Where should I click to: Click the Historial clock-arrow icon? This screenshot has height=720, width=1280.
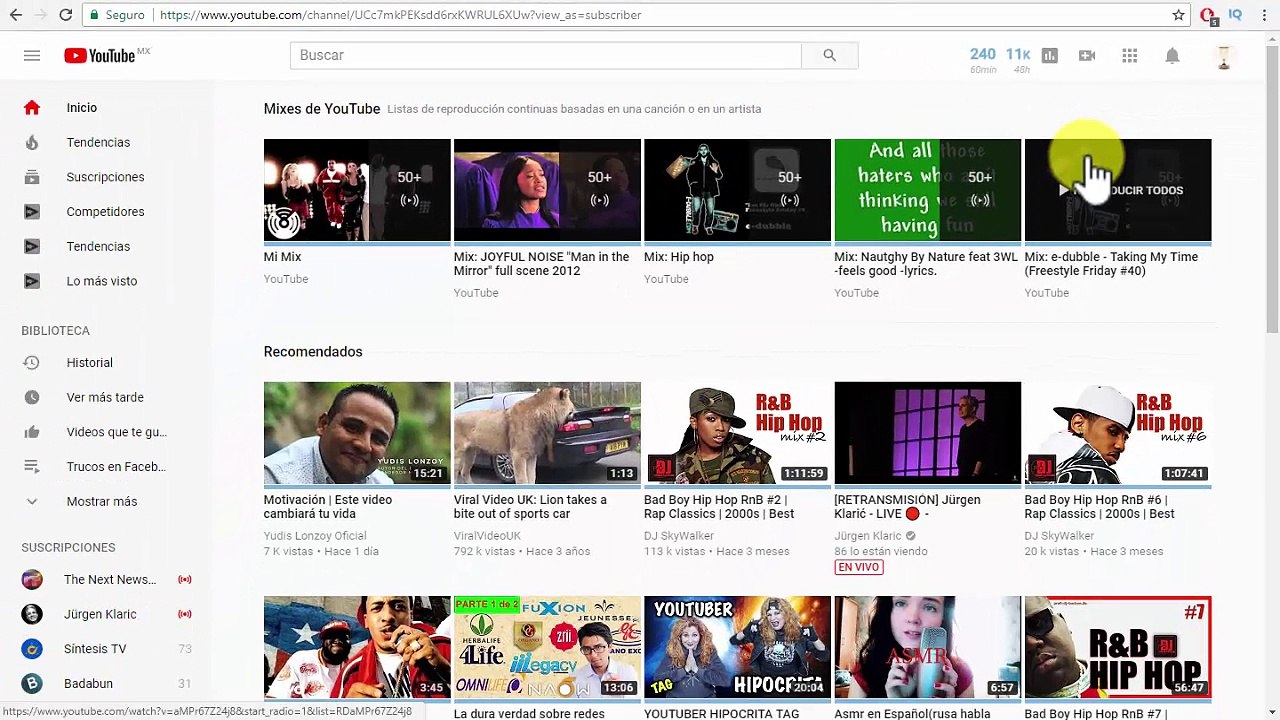point(32,363)
